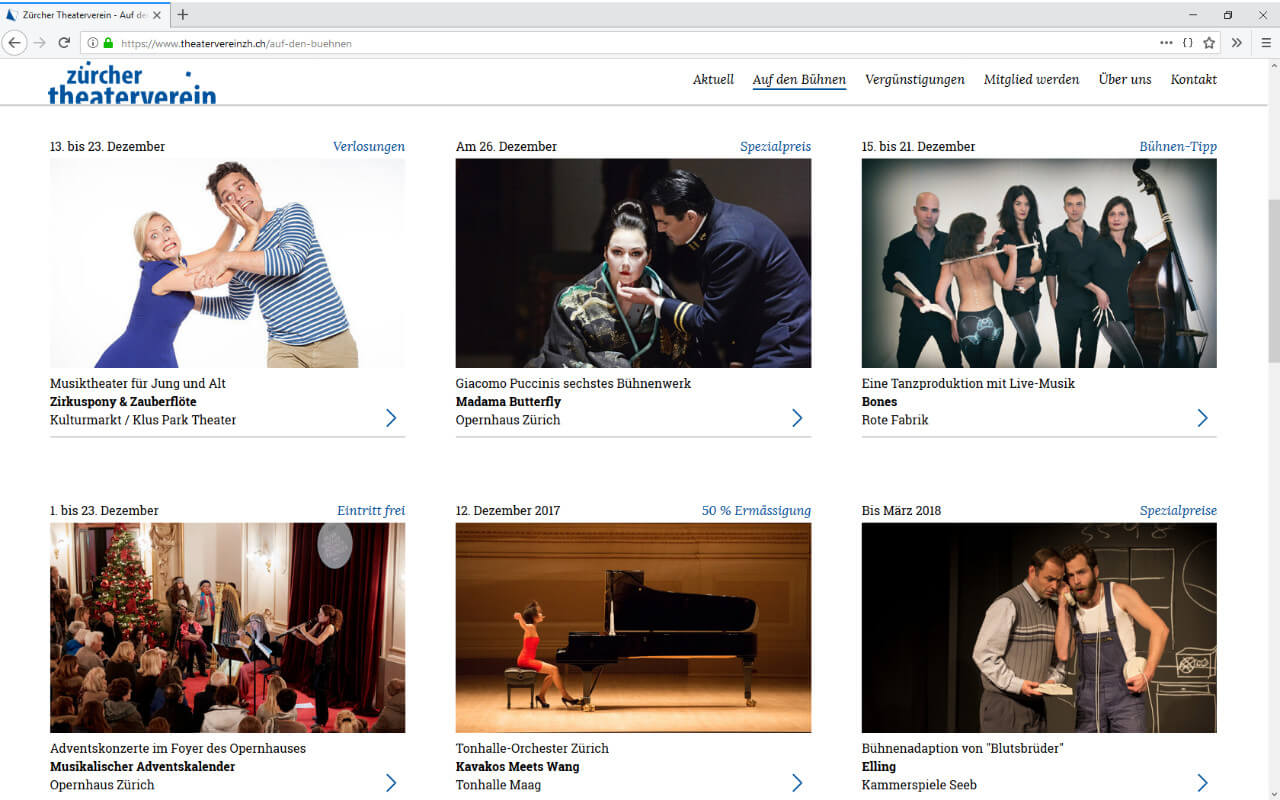Screen dimensions: 1280x800
Task: Click the date 15. bis 21. Dezember
Action: (918, 146)
